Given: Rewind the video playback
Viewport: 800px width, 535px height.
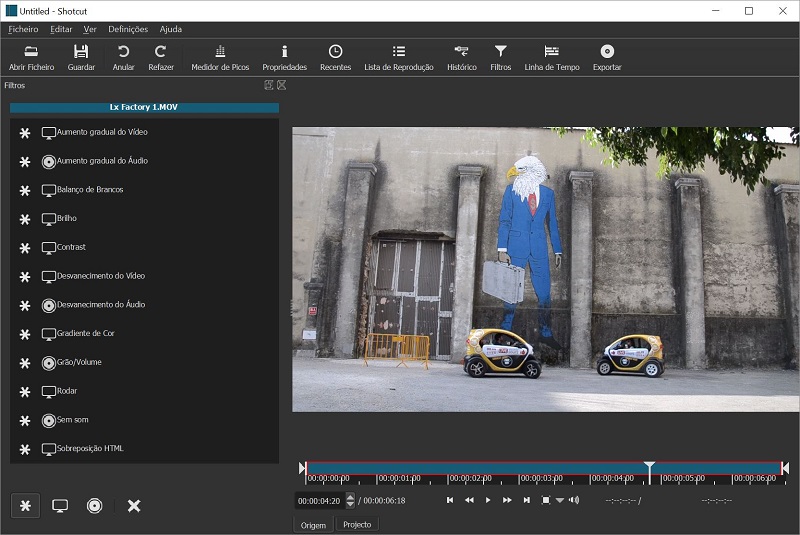Looking at the screenshot, I should coord(469,500).
